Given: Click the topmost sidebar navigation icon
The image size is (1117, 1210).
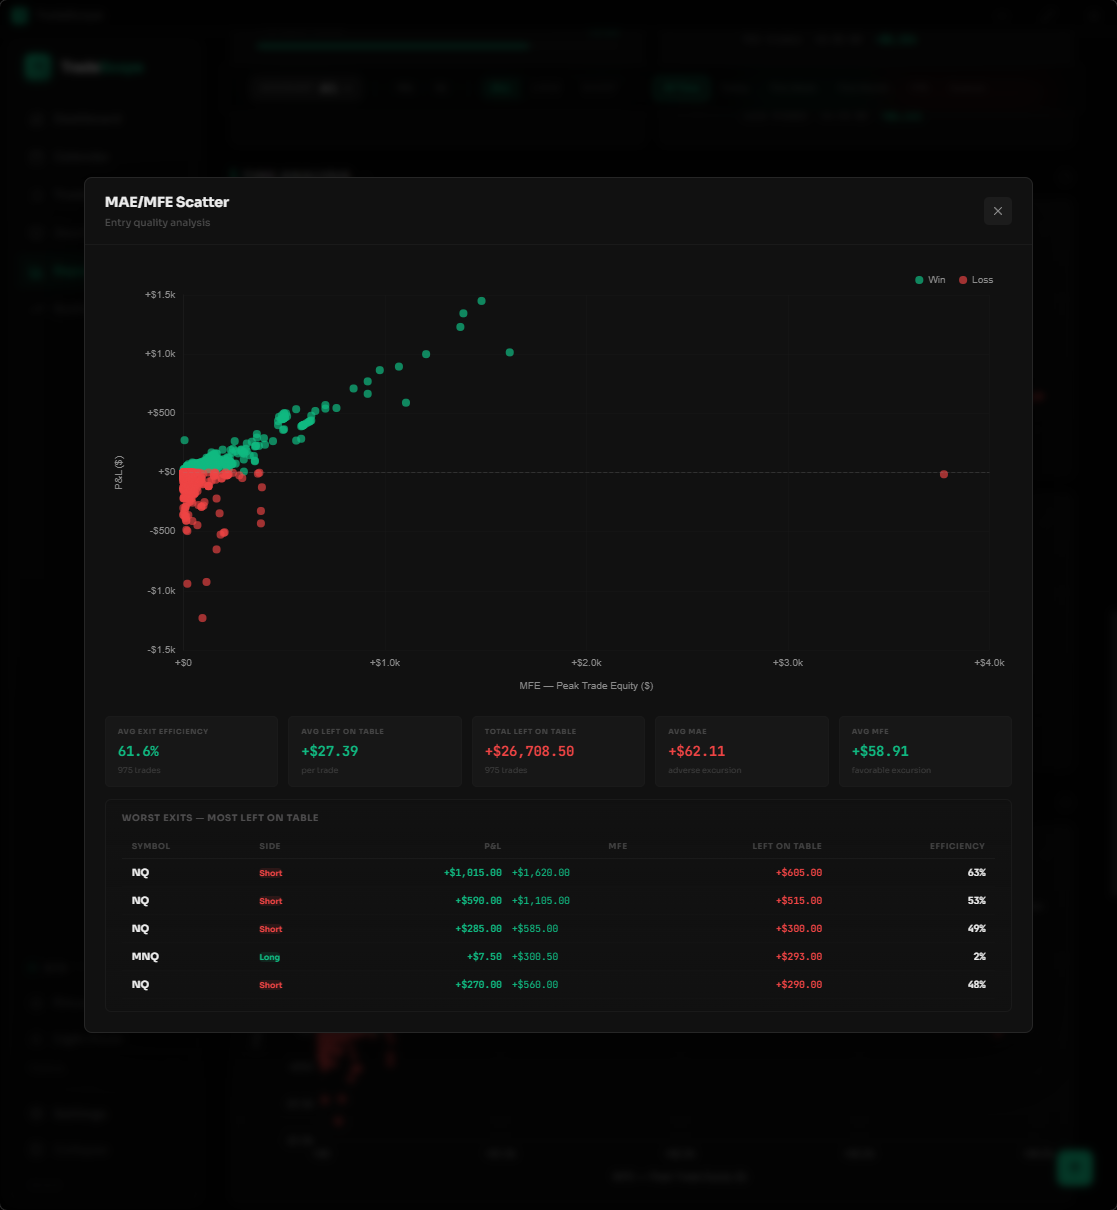Looking at the screenshot, I should click(36, 119).
